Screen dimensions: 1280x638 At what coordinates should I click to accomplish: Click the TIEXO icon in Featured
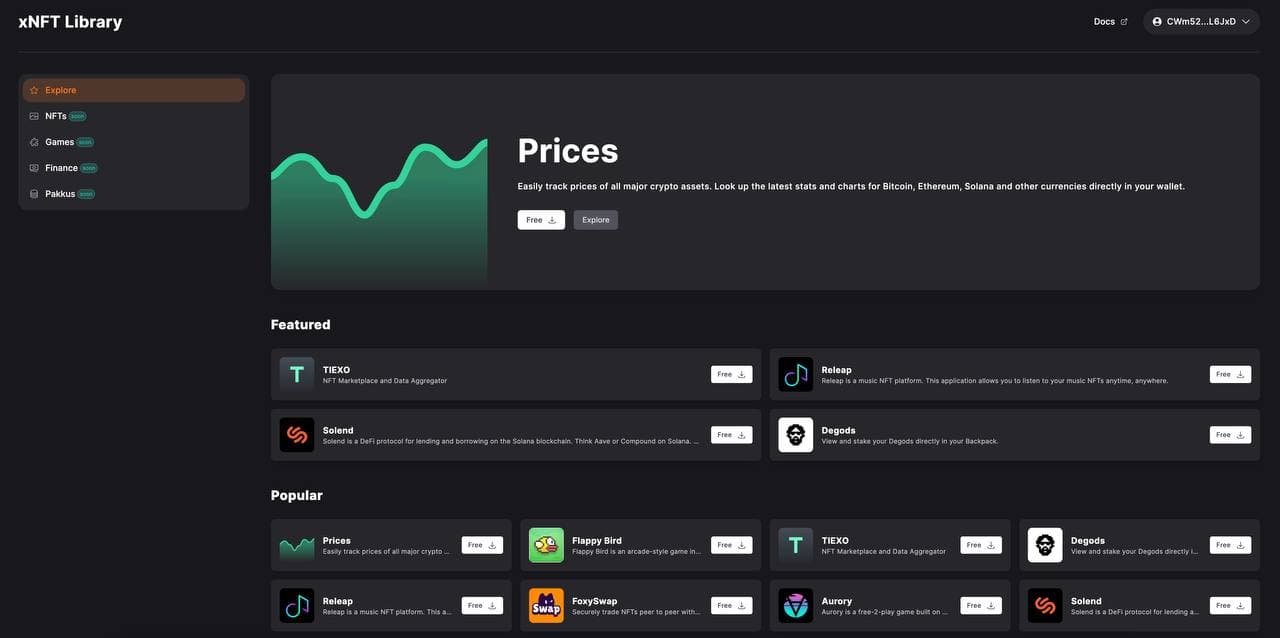(297, 374)
